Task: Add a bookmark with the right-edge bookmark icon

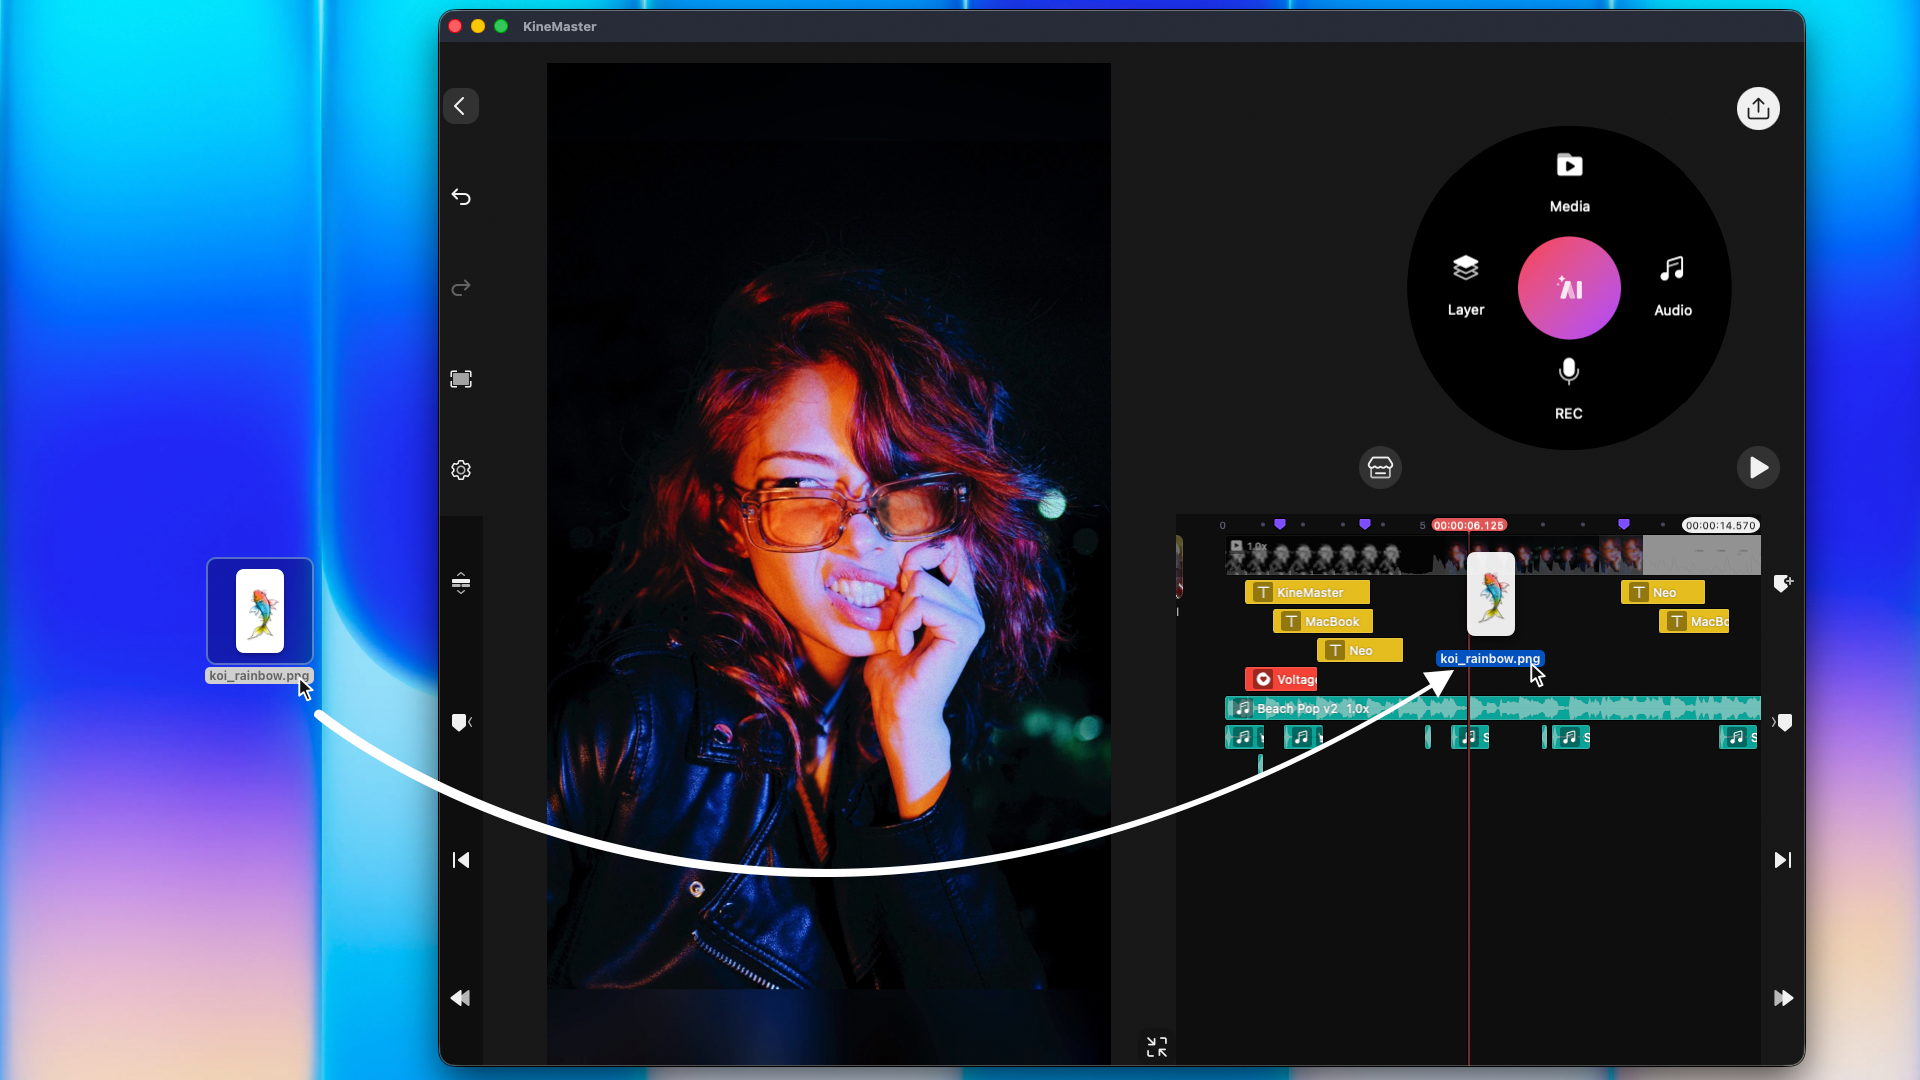Action: [1783, 584]
